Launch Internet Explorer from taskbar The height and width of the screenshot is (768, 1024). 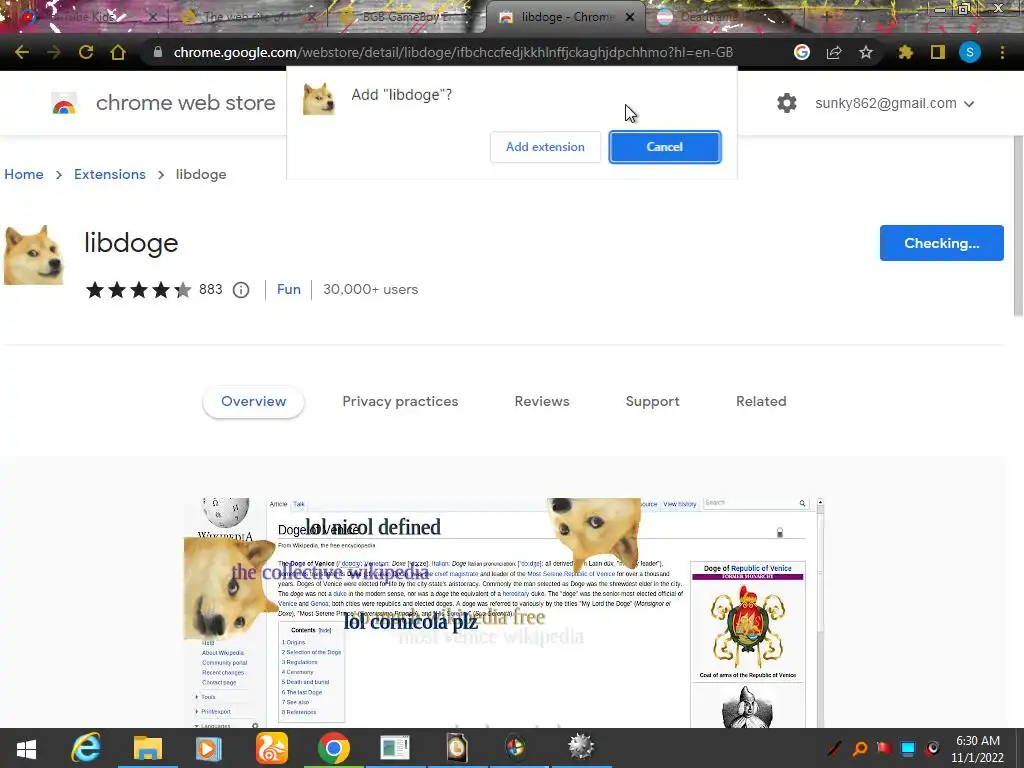click(86, 748)
